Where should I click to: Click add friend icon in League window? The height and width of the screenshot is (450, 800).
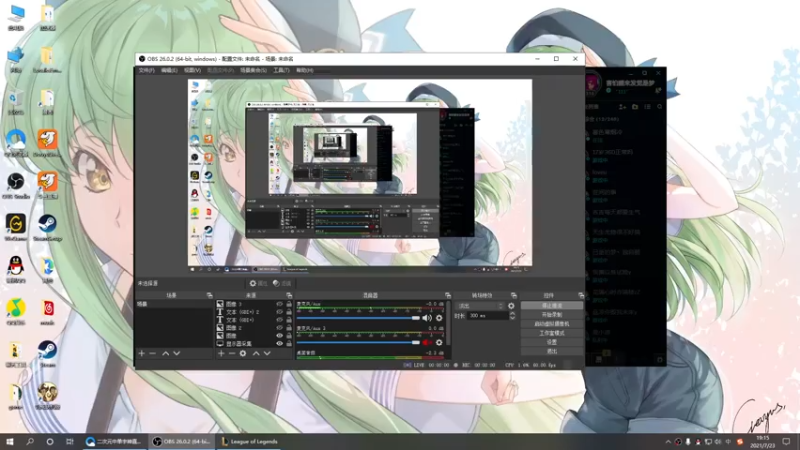point(622,107)
